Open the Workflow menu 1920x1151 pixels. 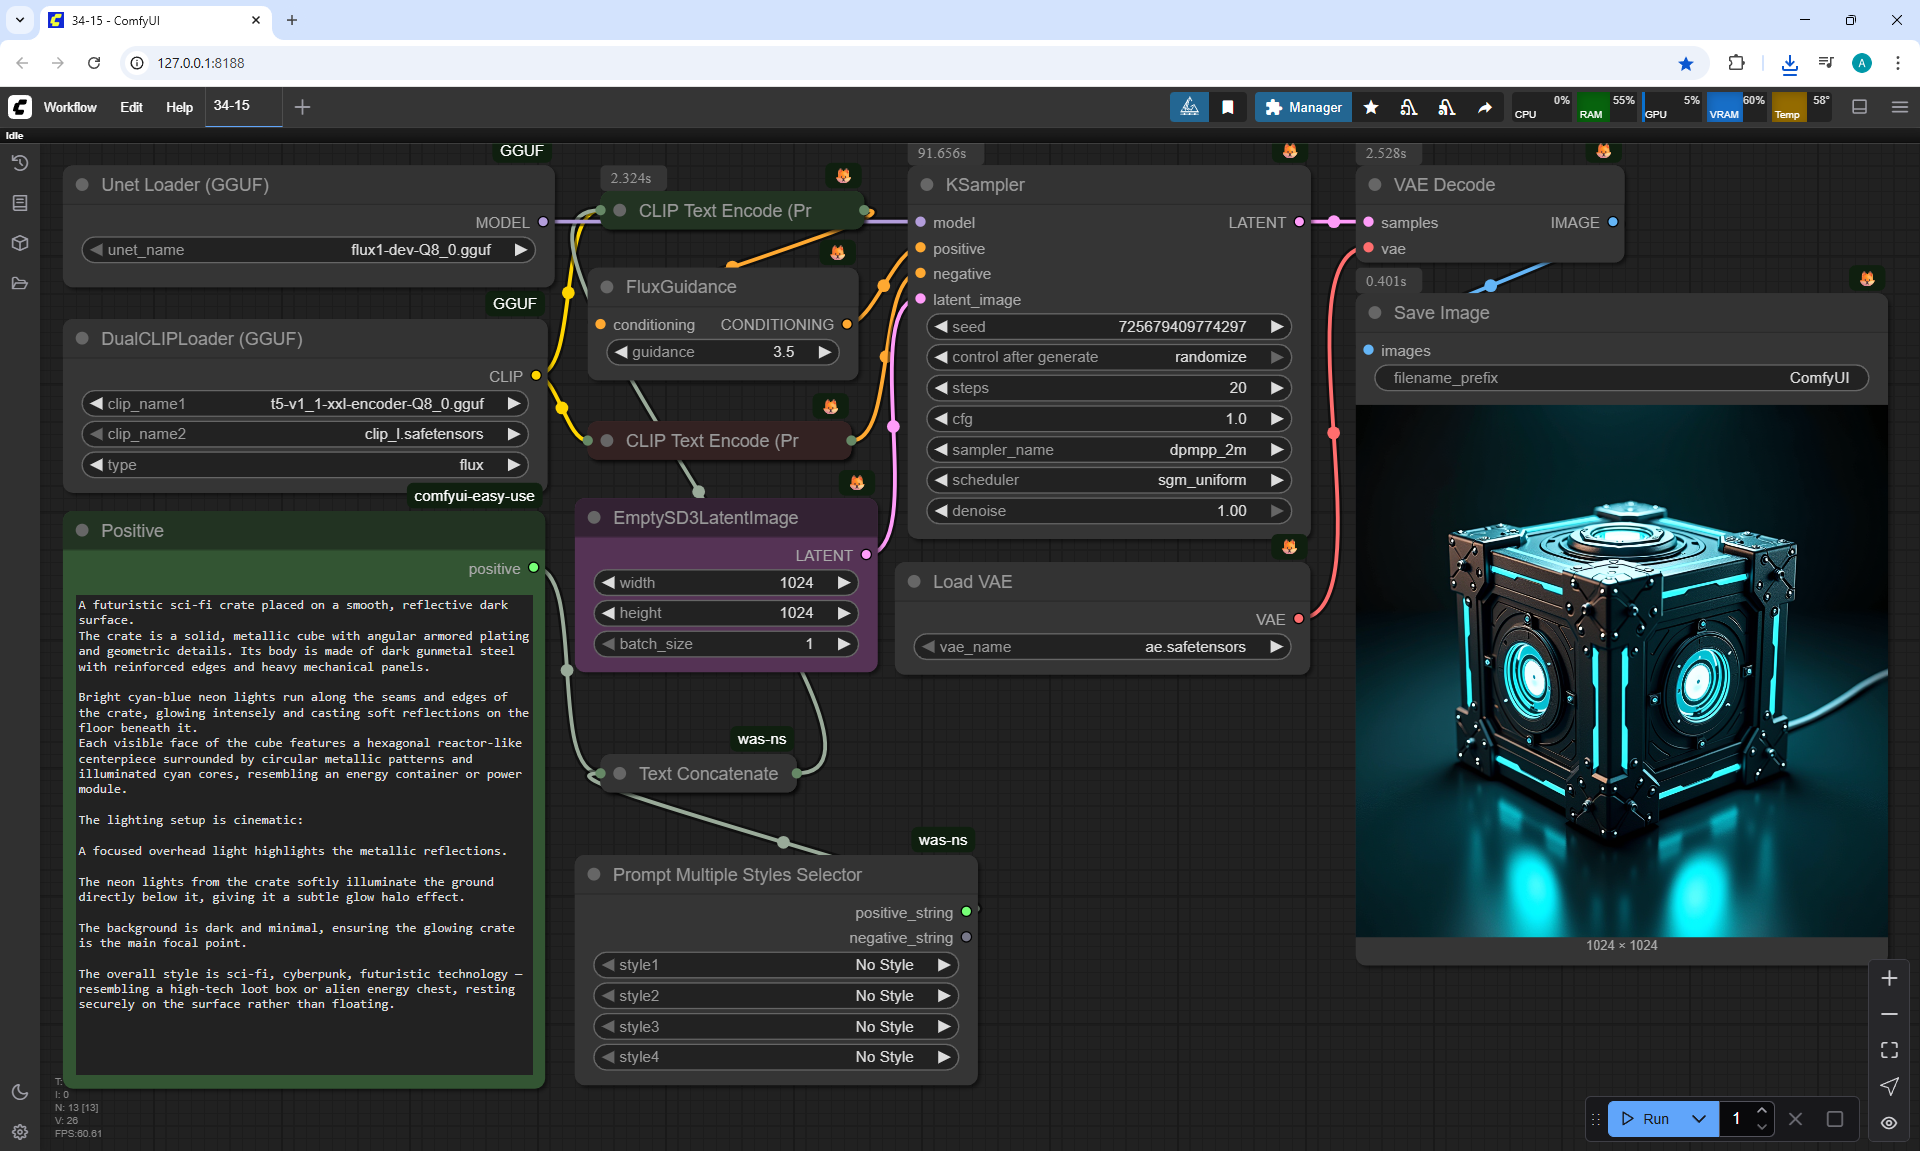(70, 107)
